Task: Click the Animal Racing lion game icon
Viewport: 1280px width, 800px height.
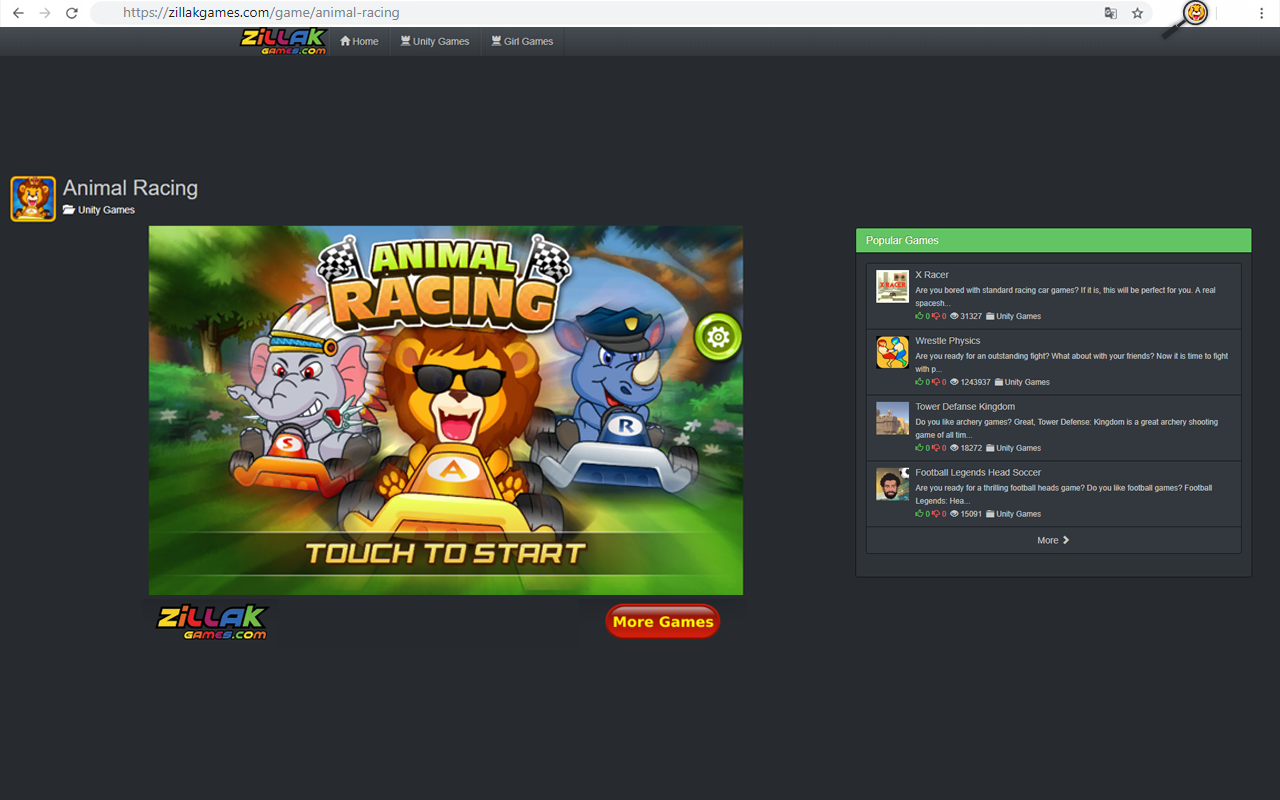Action: pyautogui.click(x=33, y=198)
